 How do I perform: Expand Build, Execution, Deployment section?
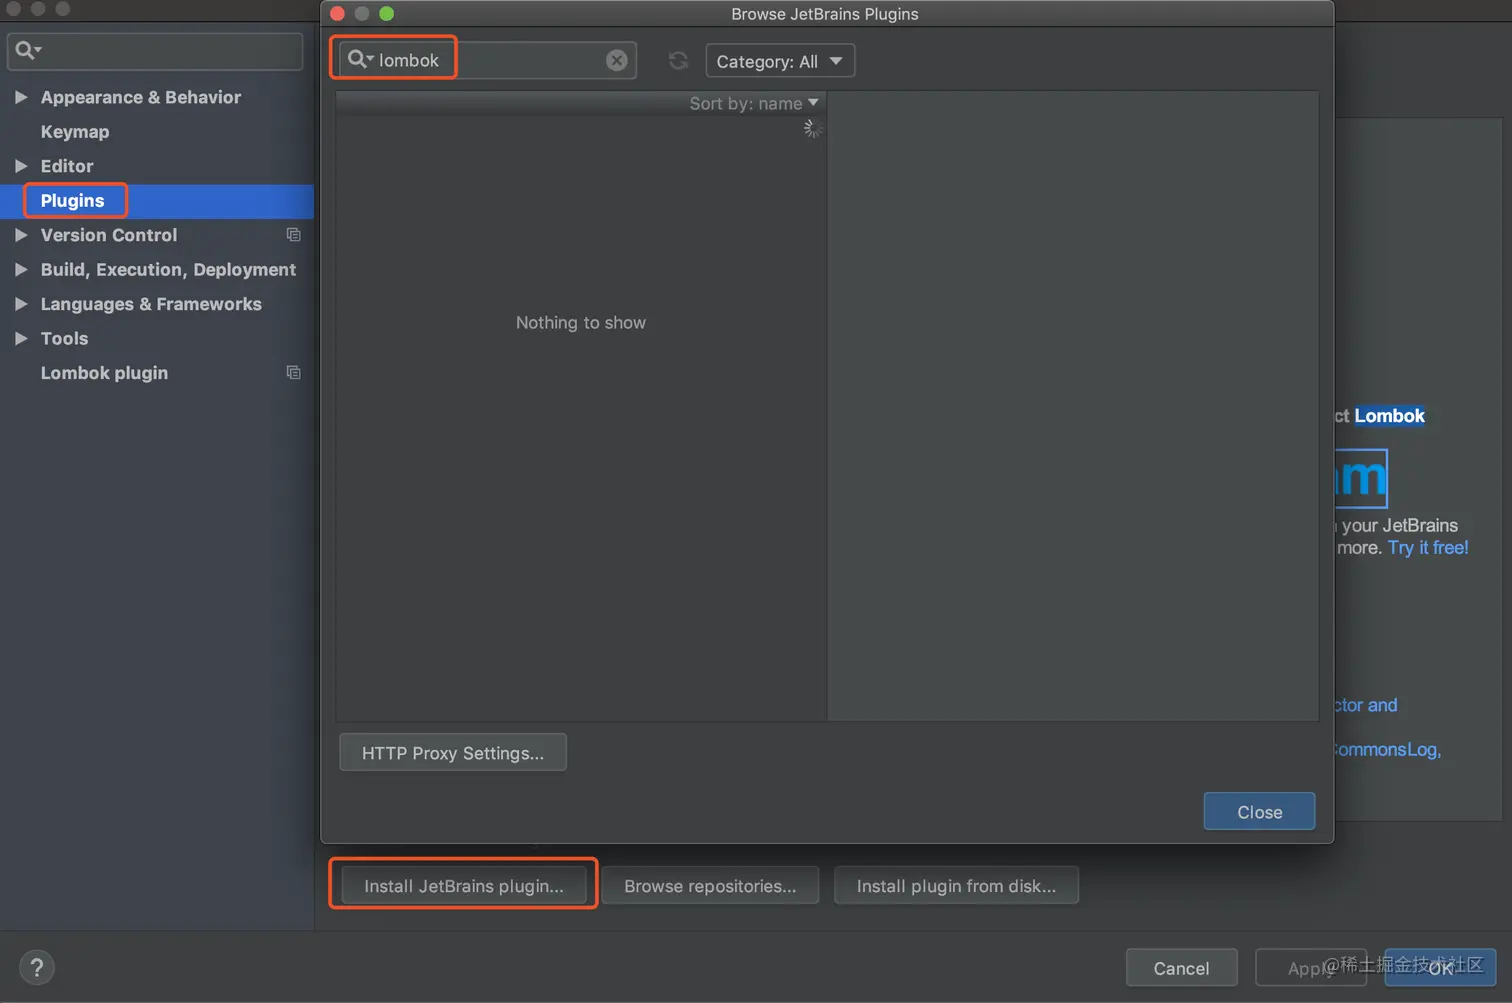point(21,269)
